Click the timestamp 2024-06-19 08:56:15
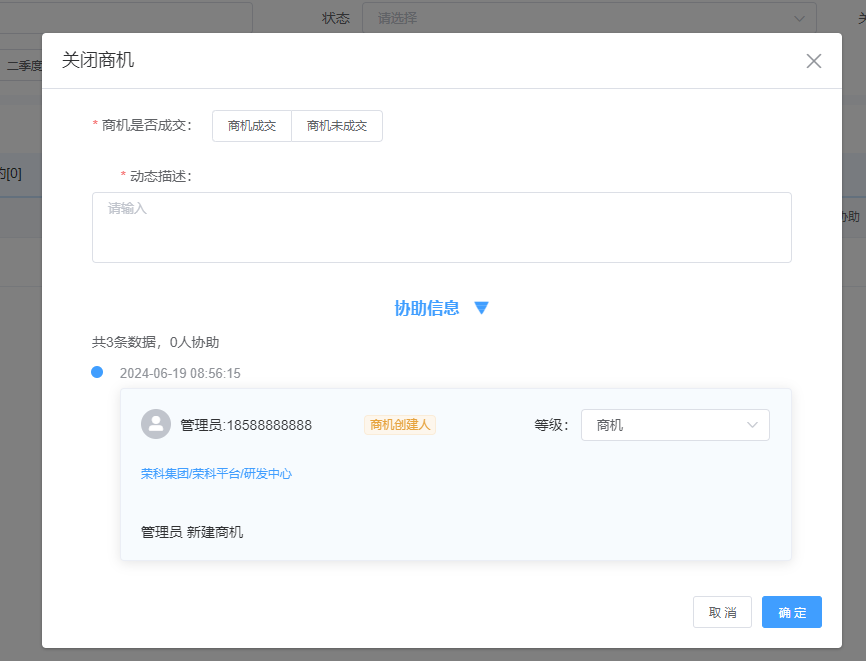This screenshot has width=866, height=661. (180, 373)
